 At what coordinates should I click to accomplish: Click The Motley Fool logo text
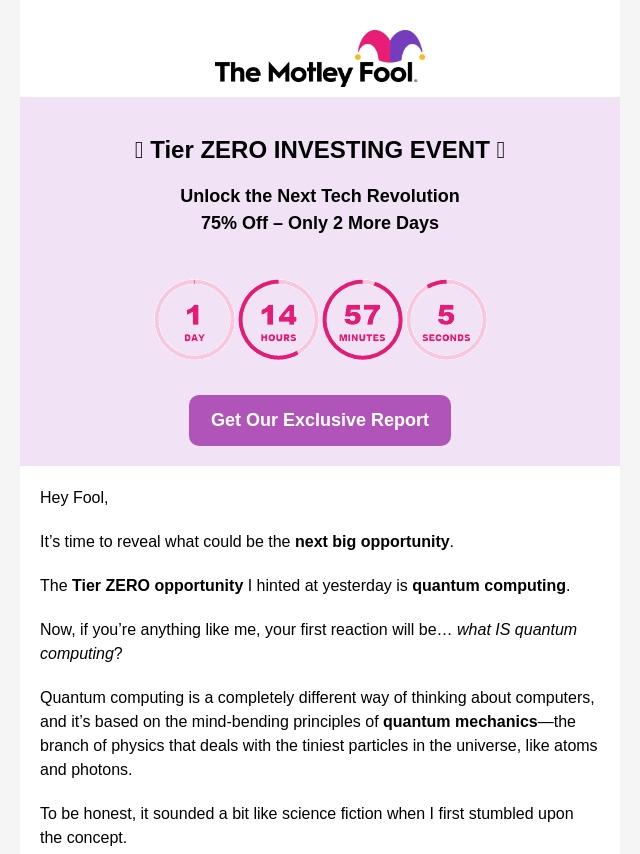click(x=316, y=72)
